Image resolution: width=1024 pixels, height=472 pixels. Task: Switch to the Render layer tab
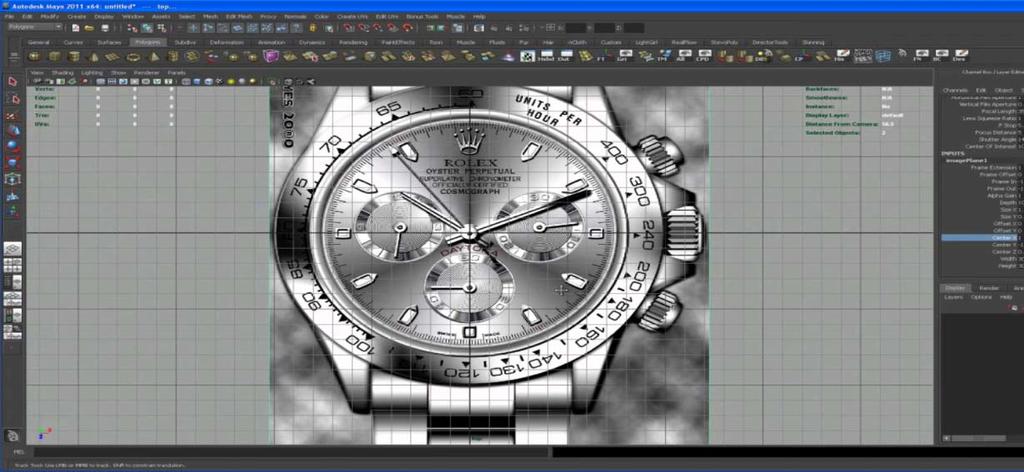tap(989, 288)
